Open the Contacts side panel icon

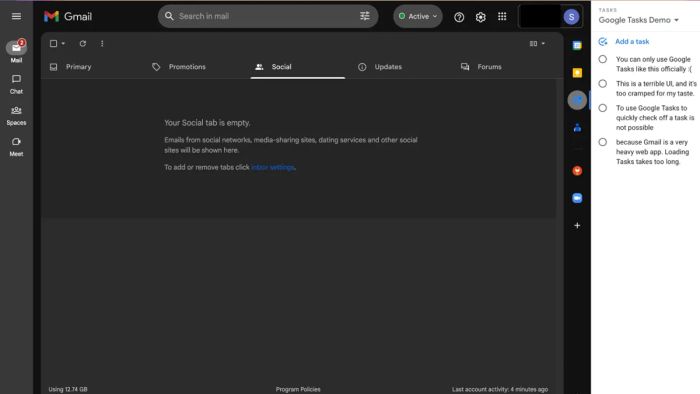(577, 128)
